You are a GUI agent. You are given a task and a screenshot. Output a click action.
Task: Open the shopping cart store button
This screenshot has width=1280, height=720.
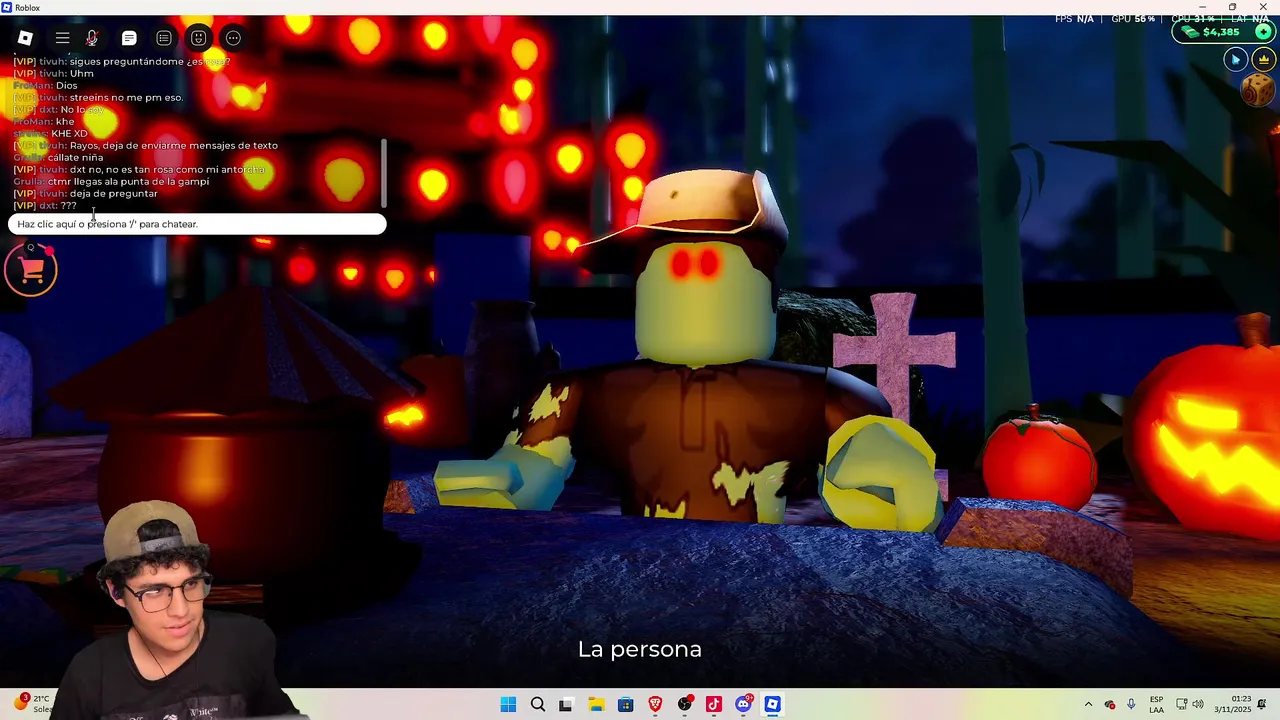[31, 269]
